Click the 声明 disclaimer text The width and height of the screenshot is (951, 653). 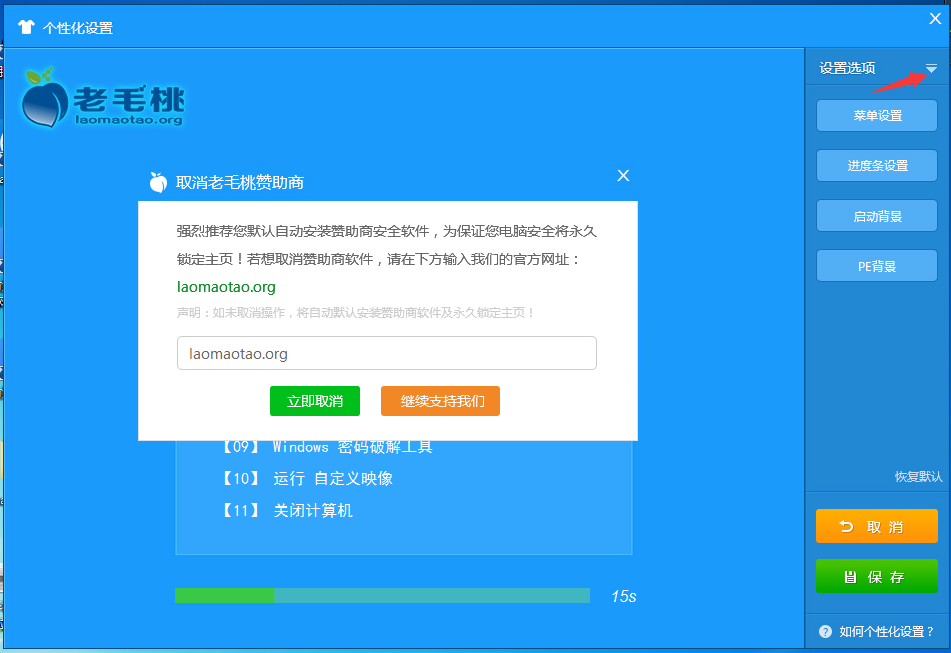355,313
